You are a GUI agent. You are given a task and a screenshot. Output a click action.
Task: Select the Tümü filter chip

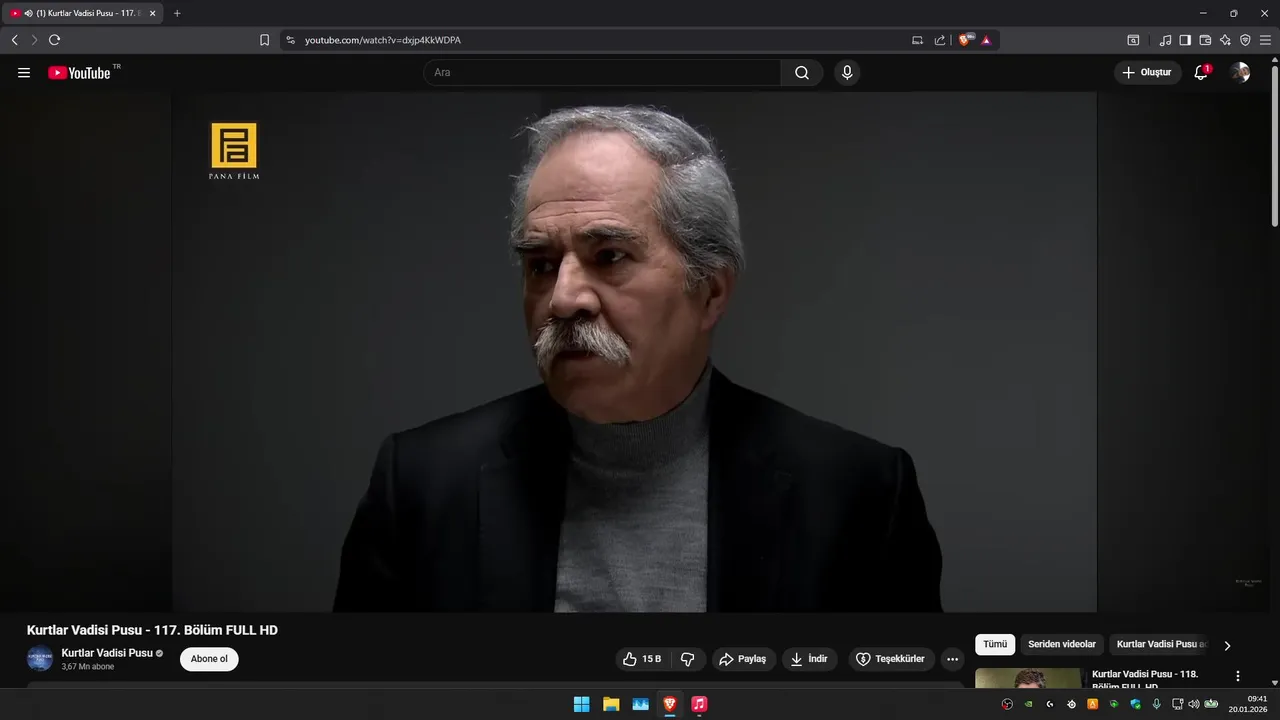995,645
